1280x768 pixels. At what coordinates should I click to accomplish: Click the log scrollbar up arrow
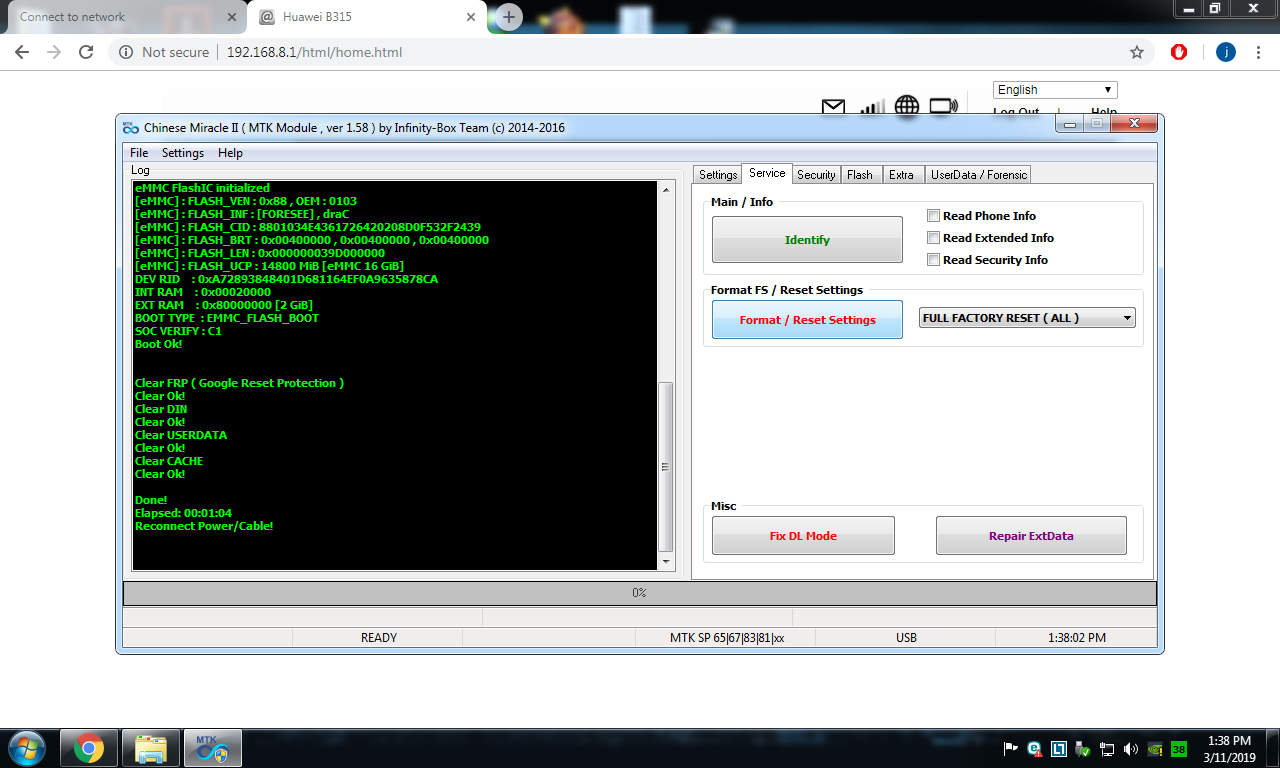click(x=666, y=189)
